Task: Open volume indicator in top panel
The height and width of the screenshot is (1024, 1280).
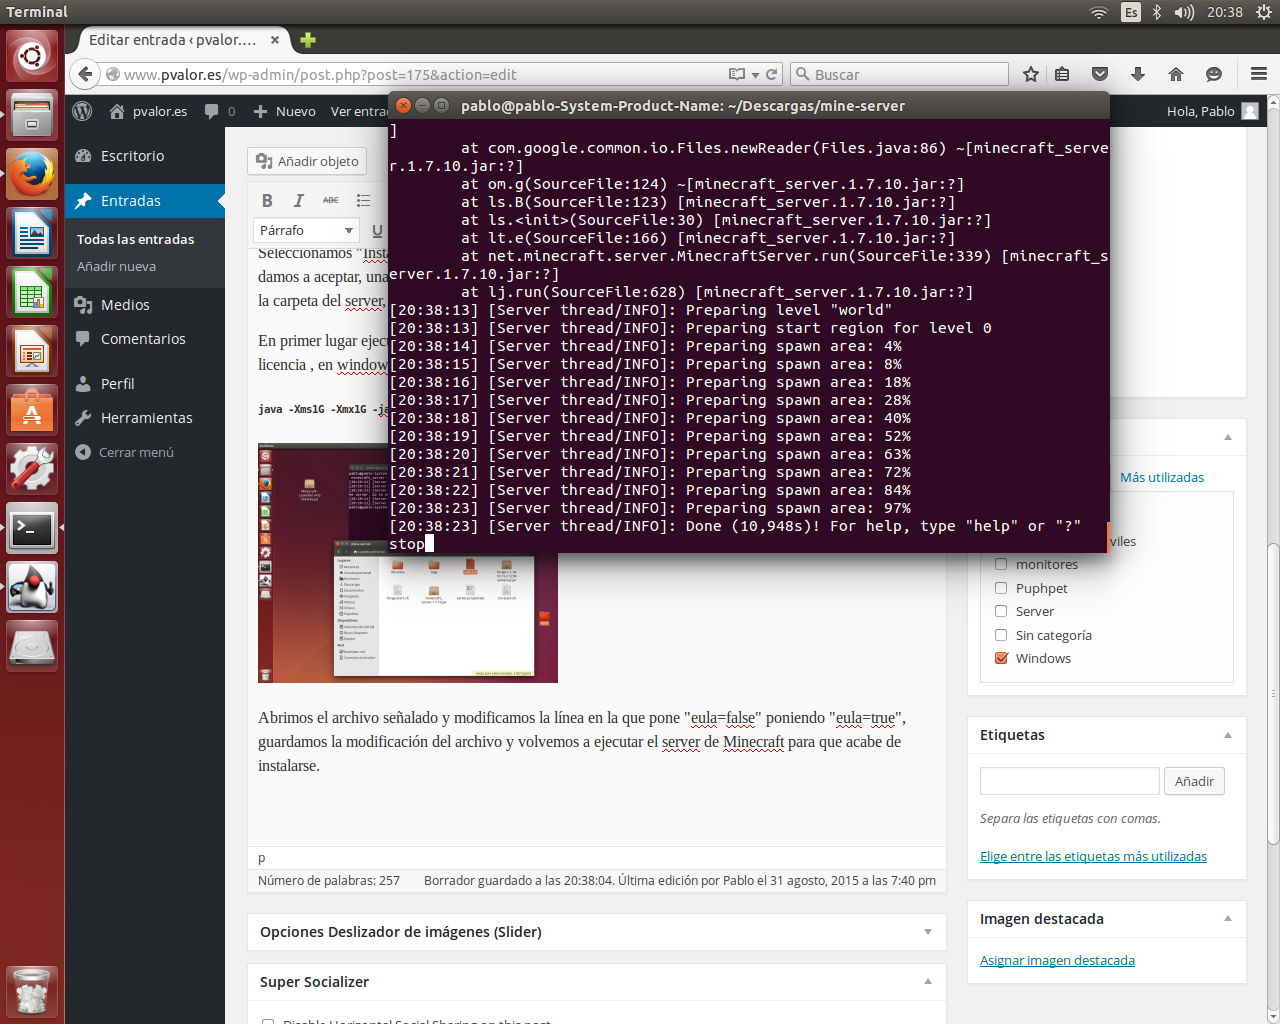Action: point(1184,12)
